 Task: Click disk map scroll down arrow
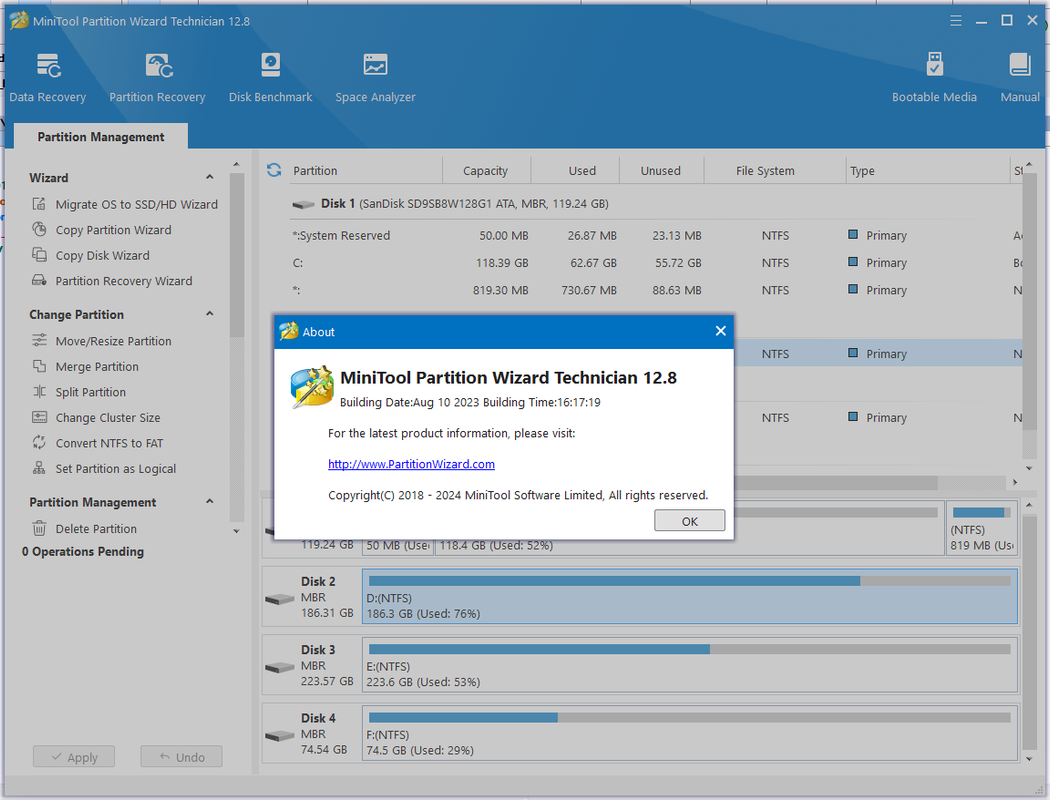coord(1029,759)
